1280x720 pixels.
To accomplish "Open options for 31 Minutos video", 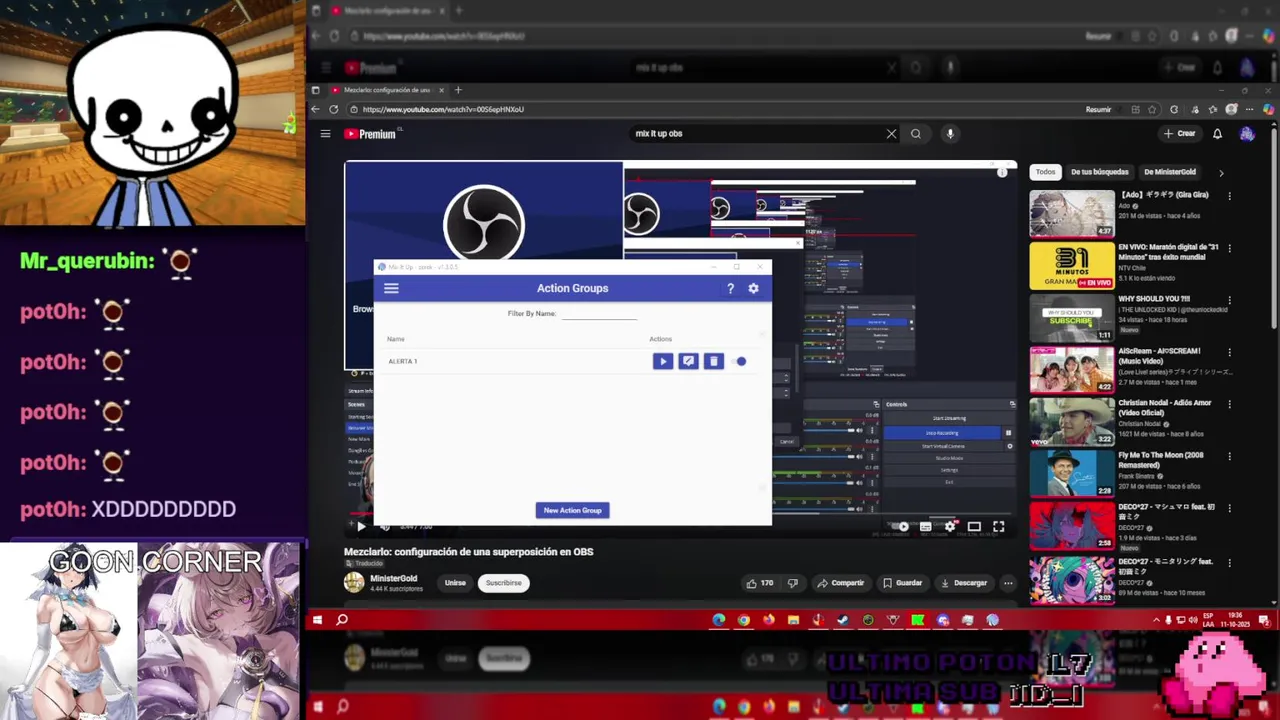I will coord(1229,248).
